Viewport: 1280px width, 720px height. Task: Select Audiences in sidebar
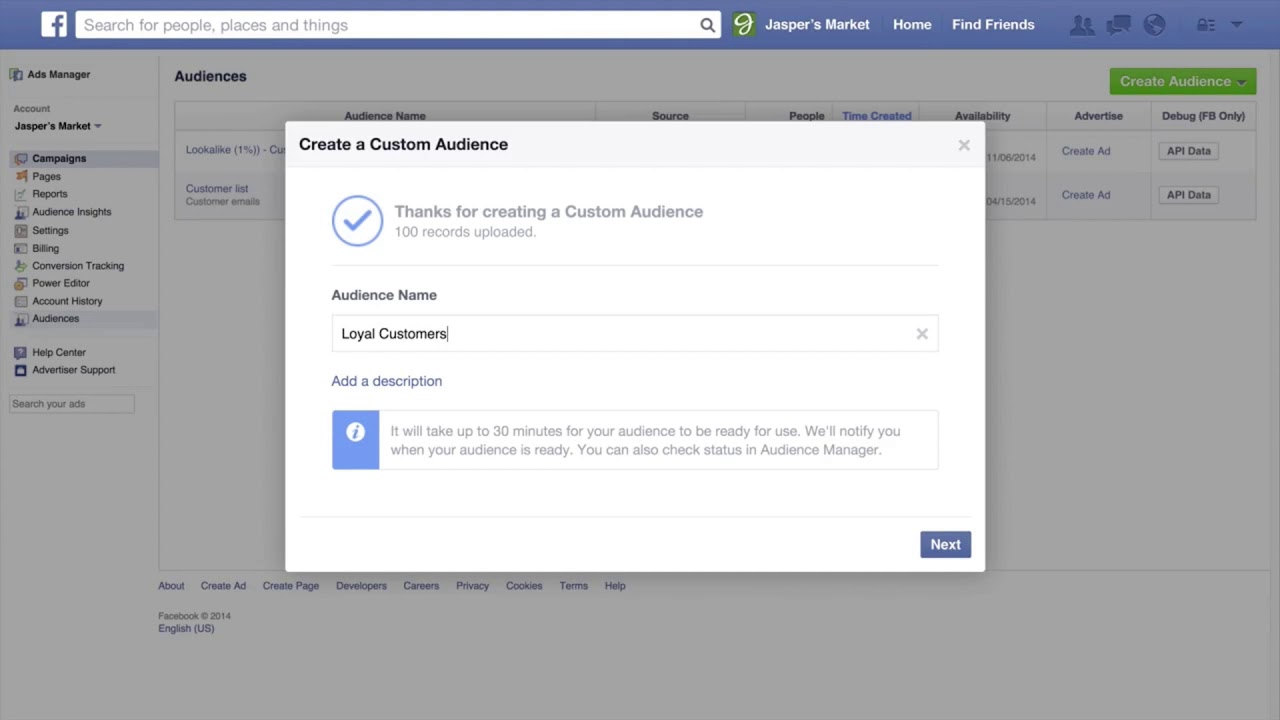(56, 319)
